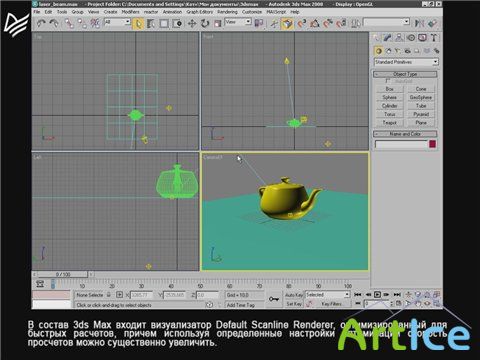This screenshot has width=480, height=360.
Task: Click the Select and Manipulate icon
Action: pyautogui.click(x=274, y=24)
